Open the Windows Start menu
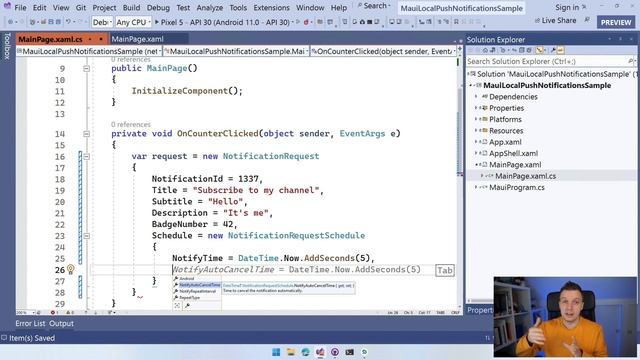 [x=276, y=352]
